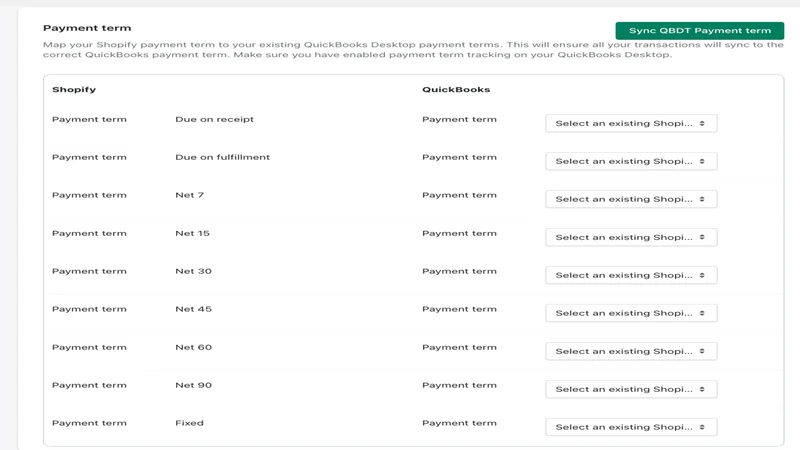The height and width of the screenshot is (450, 800).
Task: Open QuickBooks dropdown for Net 30
Action: pyautogui.click(x=631, y=275)
